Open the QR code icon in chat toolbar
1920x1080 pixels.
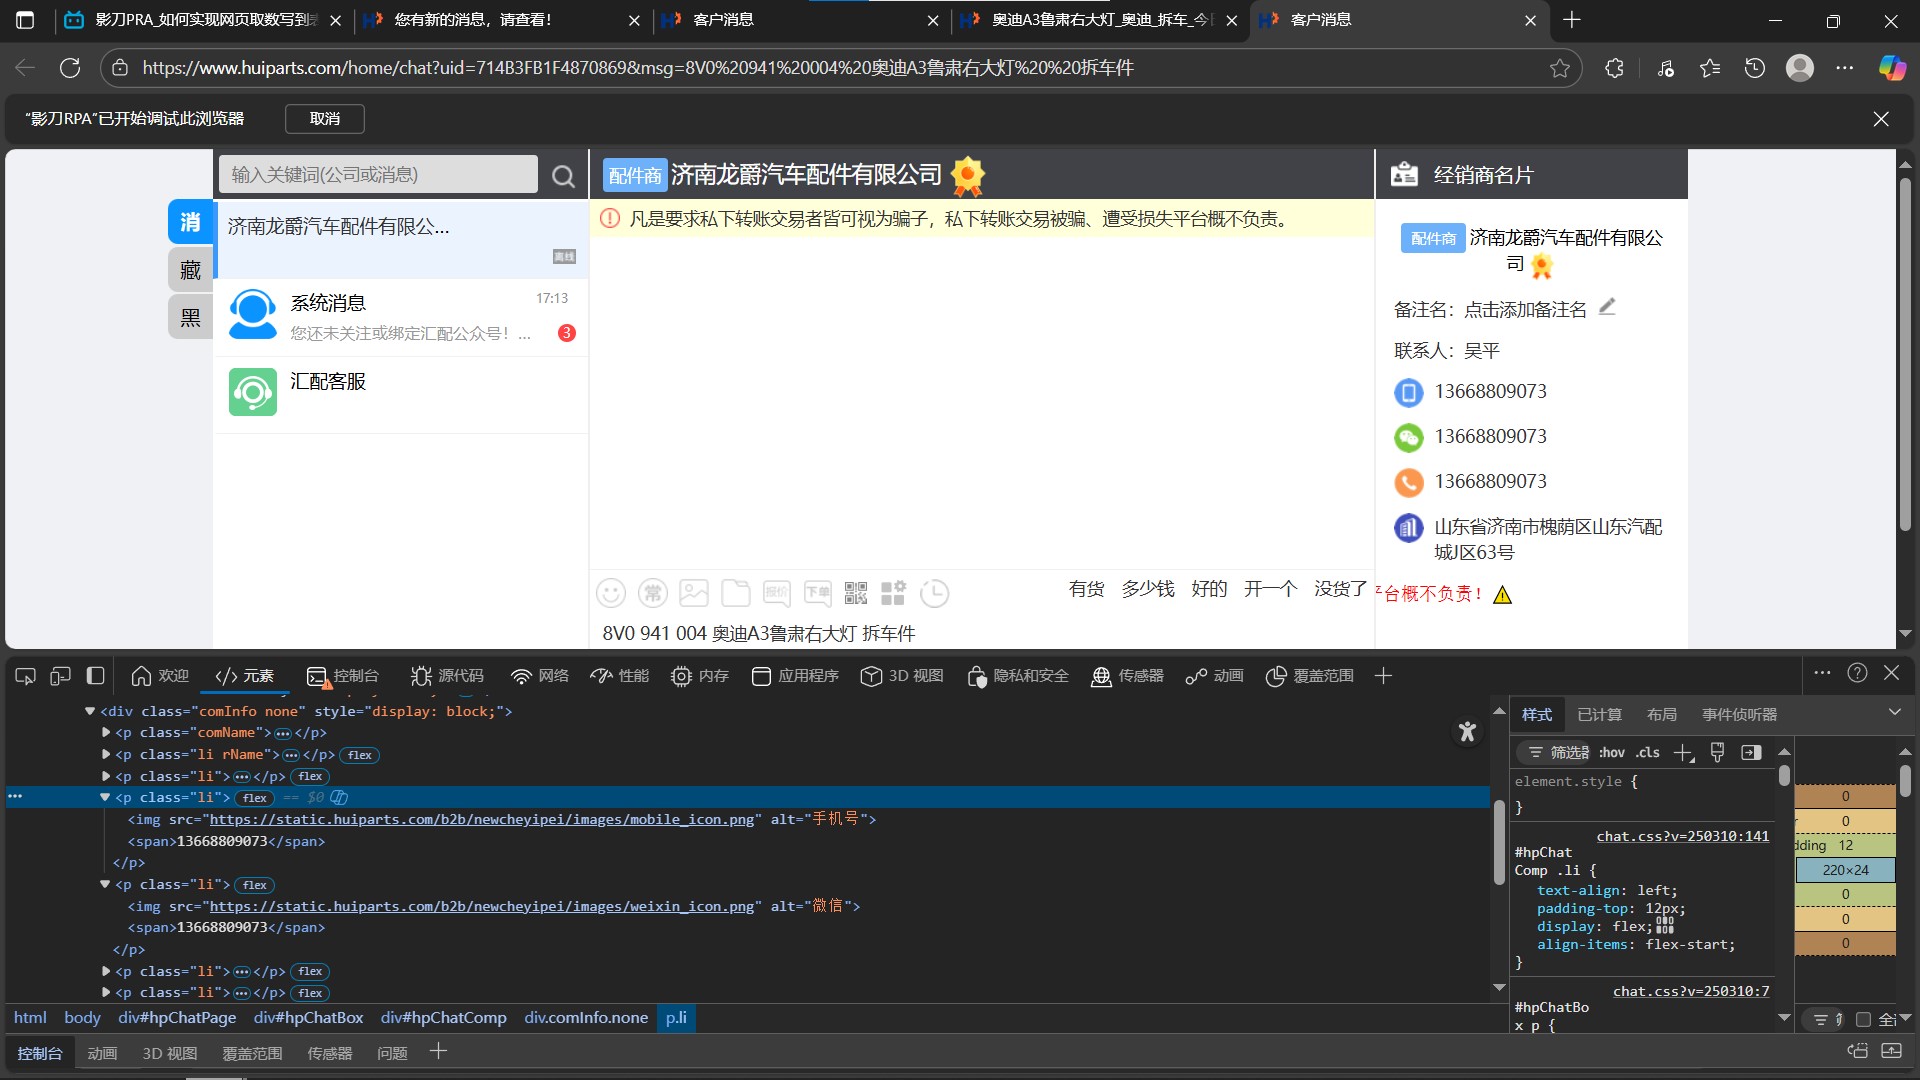pyautogui.click(x=856, y=593)
